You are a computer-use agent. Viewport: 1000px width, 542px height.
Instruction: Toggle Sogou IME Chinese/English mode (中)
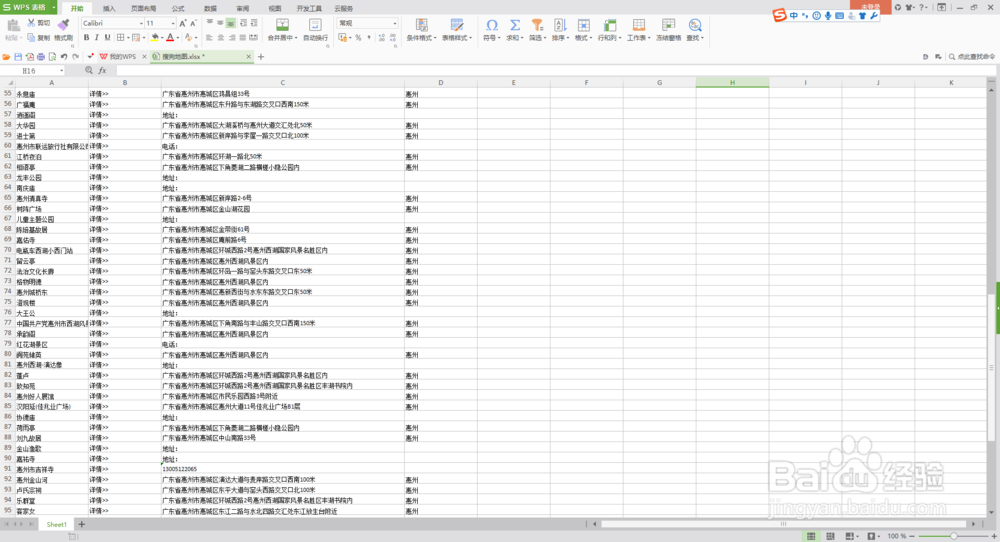pos(793,15)
